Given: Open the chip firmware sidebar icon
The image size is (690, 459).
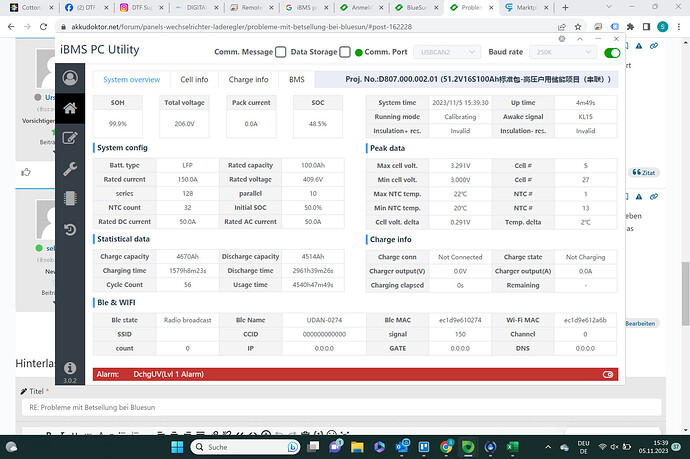Looking at the screenshot, I should [x=70, y=198].
